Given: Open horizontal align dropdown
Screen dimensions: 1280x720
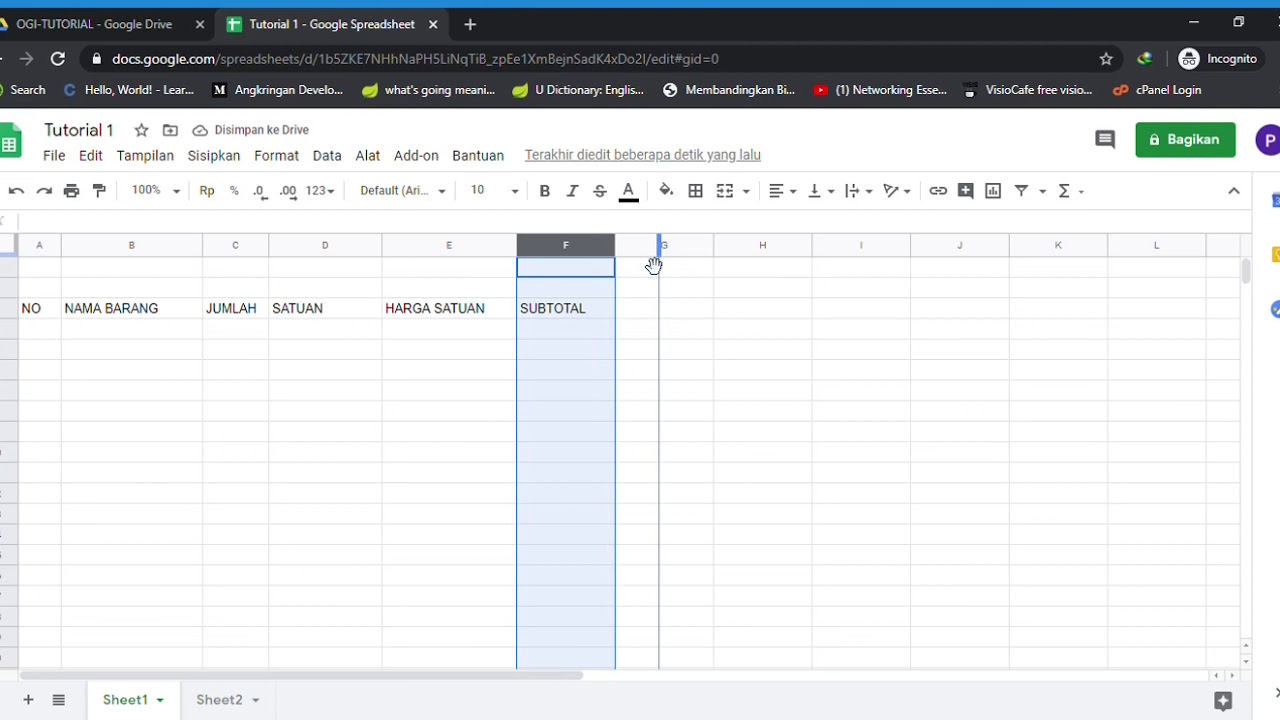Looking at the screenshot, I should point(782,191).
